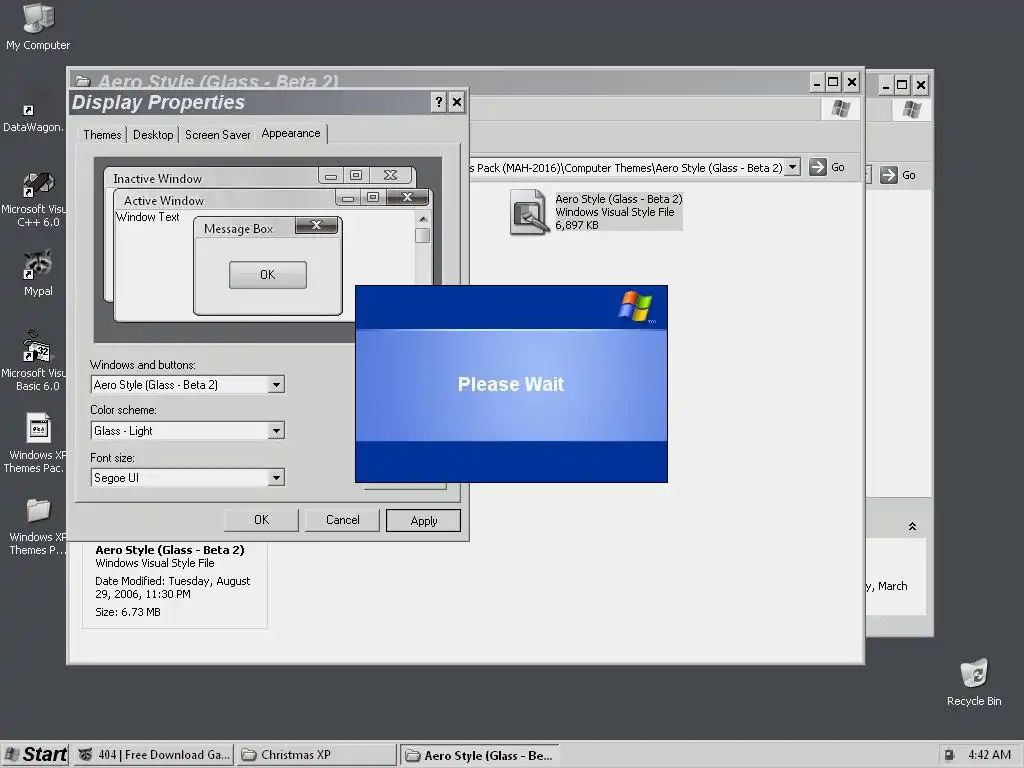Click OK in Display Properties
Image resolution: width=1024 pixels, height=768 pixels.
(261, 520)
